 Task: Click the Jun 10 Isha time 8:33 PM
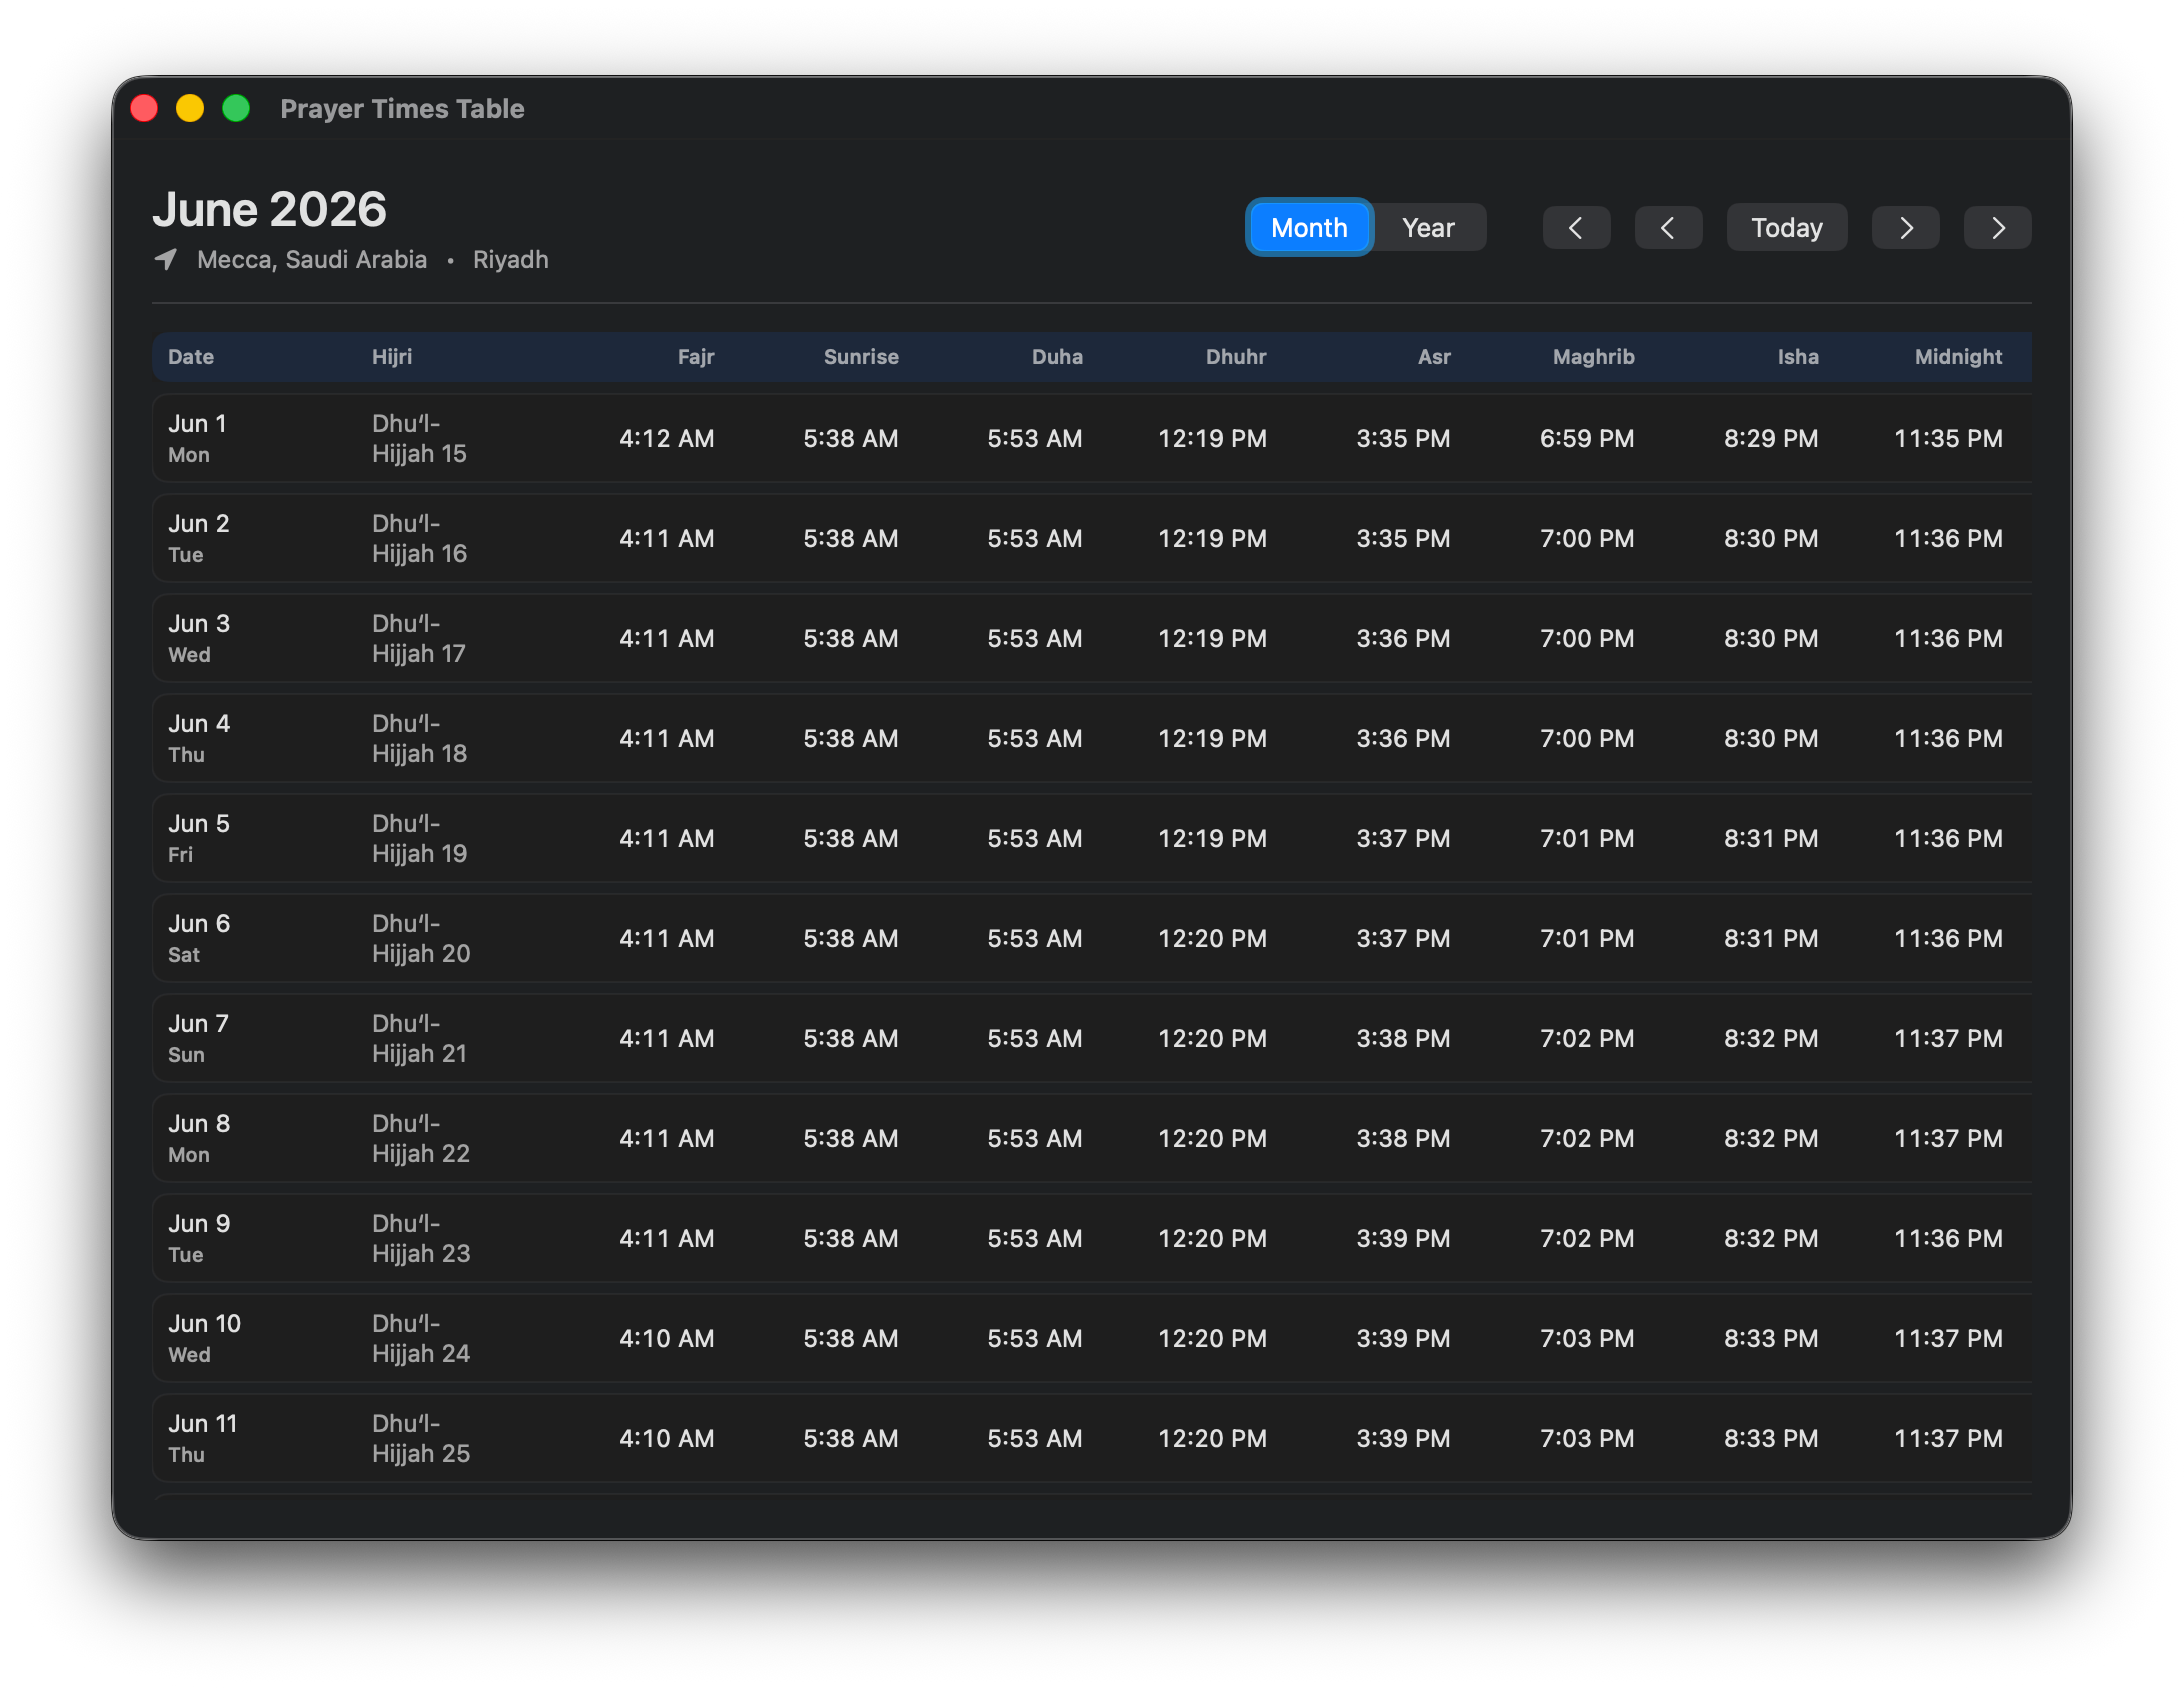pyautogui.click(x=1771, y=1338)
